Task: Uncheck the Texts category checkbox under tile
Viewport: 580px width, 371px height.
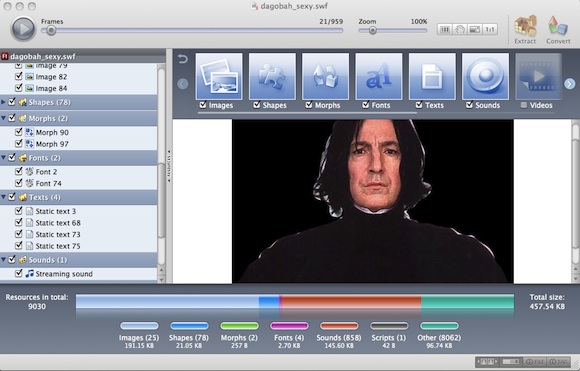Action: coord(419,105)
